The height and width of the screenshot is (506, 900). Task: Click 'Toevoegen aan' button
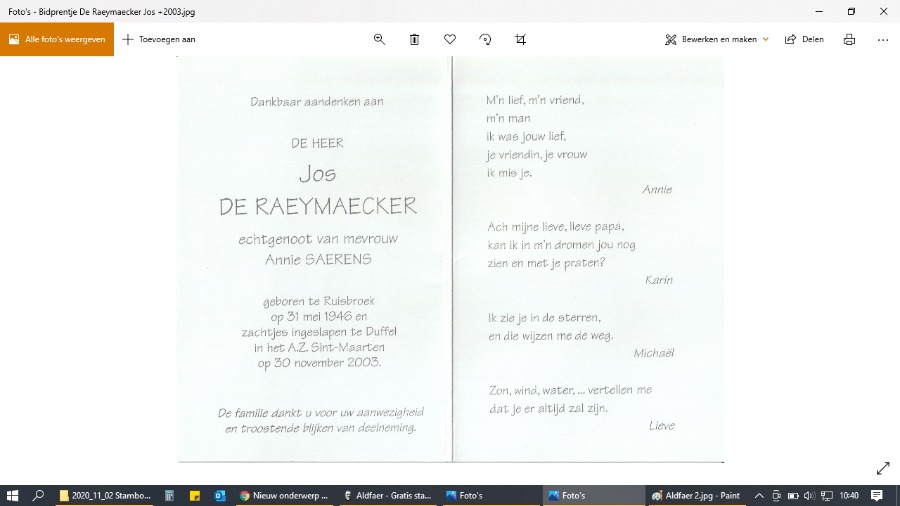click(x=159, y=39)
